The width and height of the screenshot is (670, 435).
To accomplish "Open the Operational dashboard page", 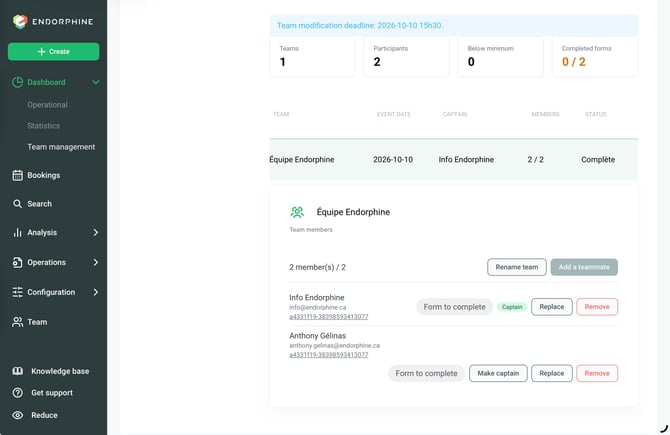I will [47, 105].
